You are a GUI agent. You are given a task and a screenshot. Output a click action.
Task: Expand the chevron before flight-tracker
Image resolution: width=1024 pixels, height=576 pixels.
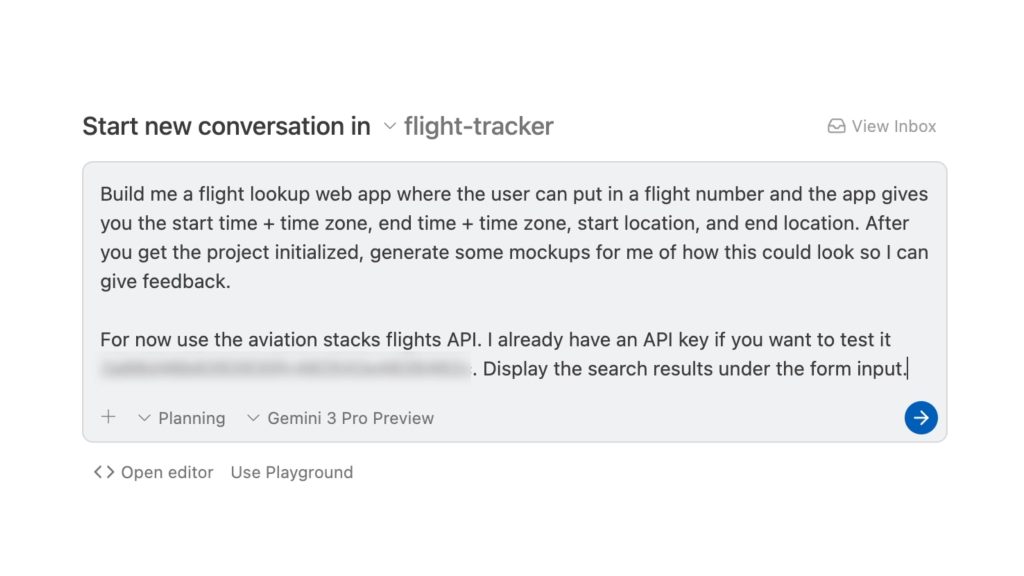point(390,127)
